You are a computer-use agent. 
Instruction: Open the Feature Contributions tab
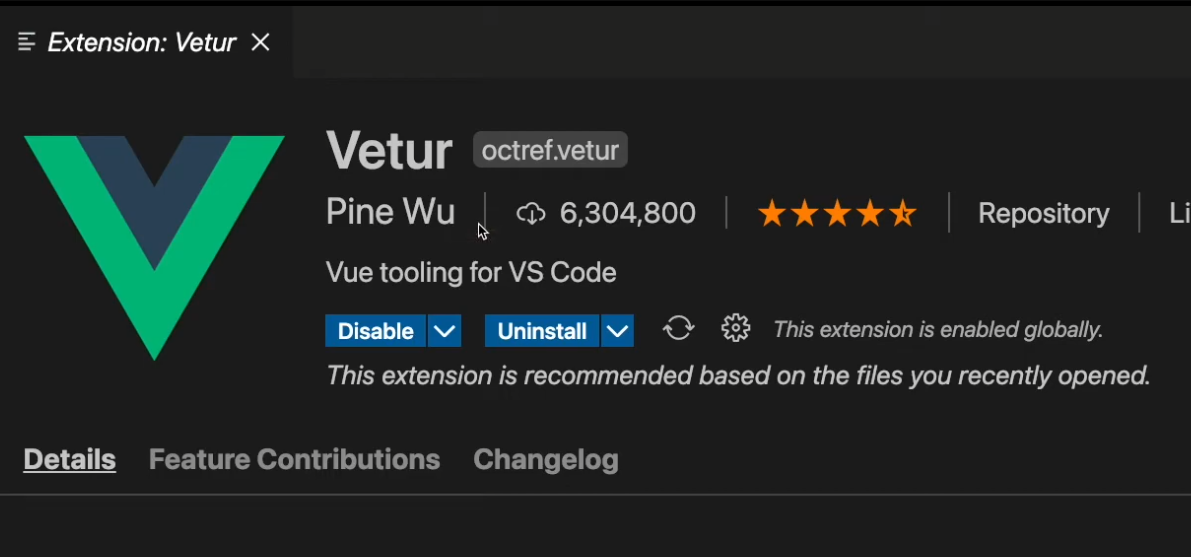(x=294, y=459)
